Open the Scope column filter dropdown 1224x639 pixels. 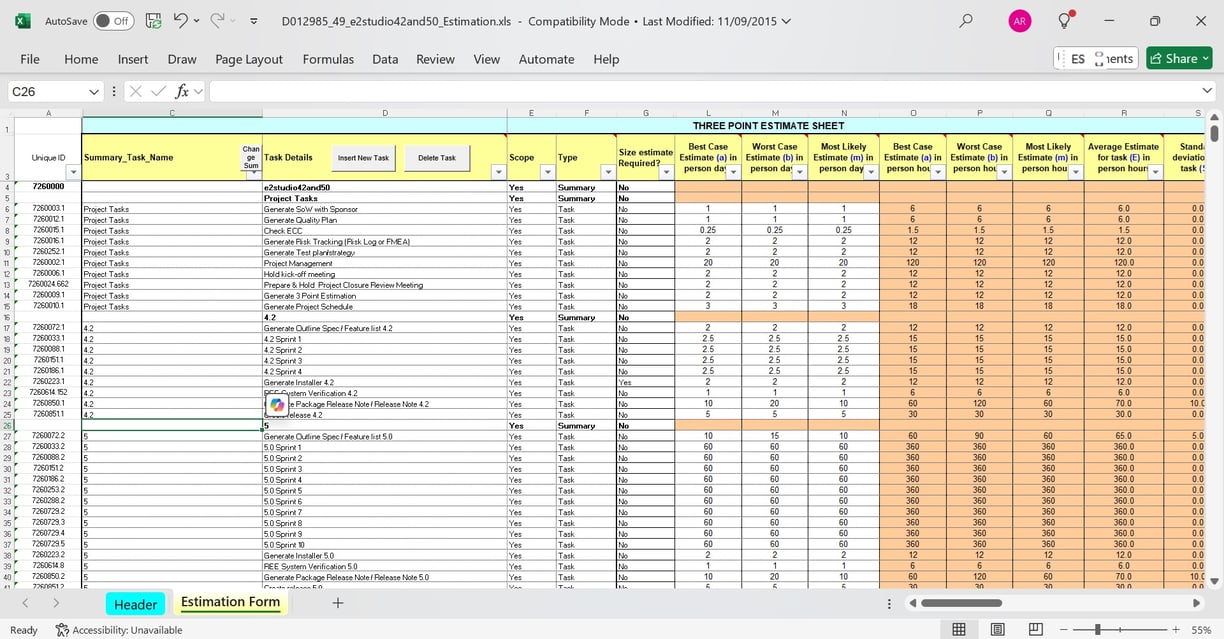[x=547, y=173]
